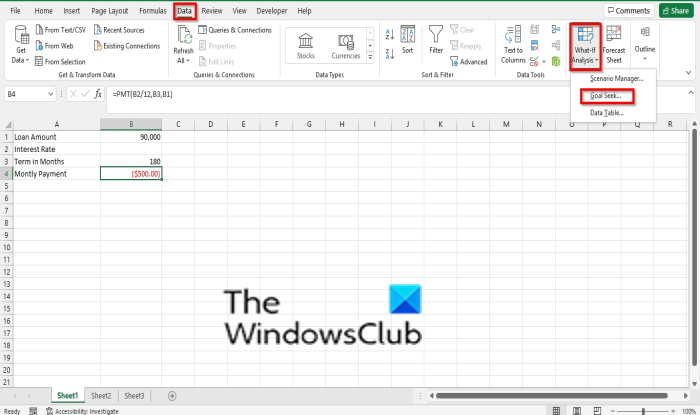Screen dimensions: 700x415
Task: Open the Page Layout tab
Action: (109, 11)
